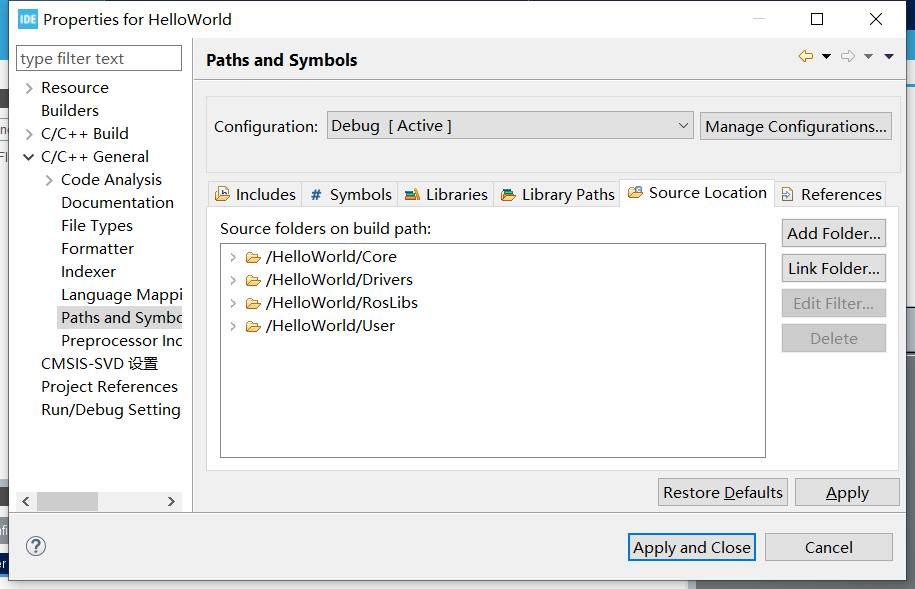Click the /HelloWorld/User folder icon
The width and height of the screenshot is (915, 589).
coord(253,326)
